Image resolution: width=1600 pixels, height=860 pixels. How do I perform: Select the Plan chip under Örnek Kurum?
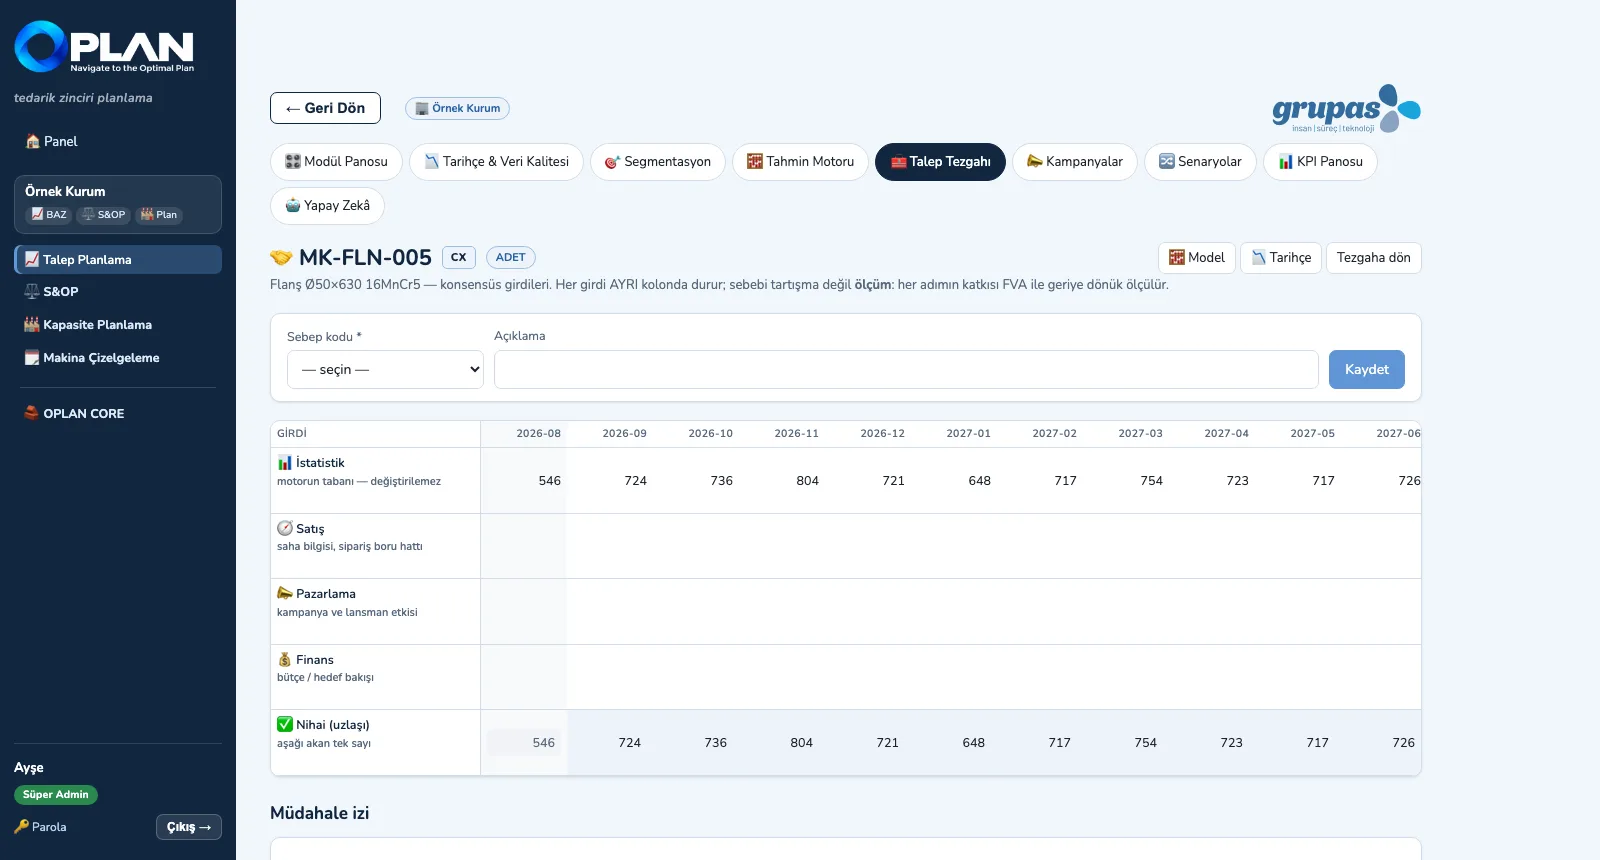[159, 215]
